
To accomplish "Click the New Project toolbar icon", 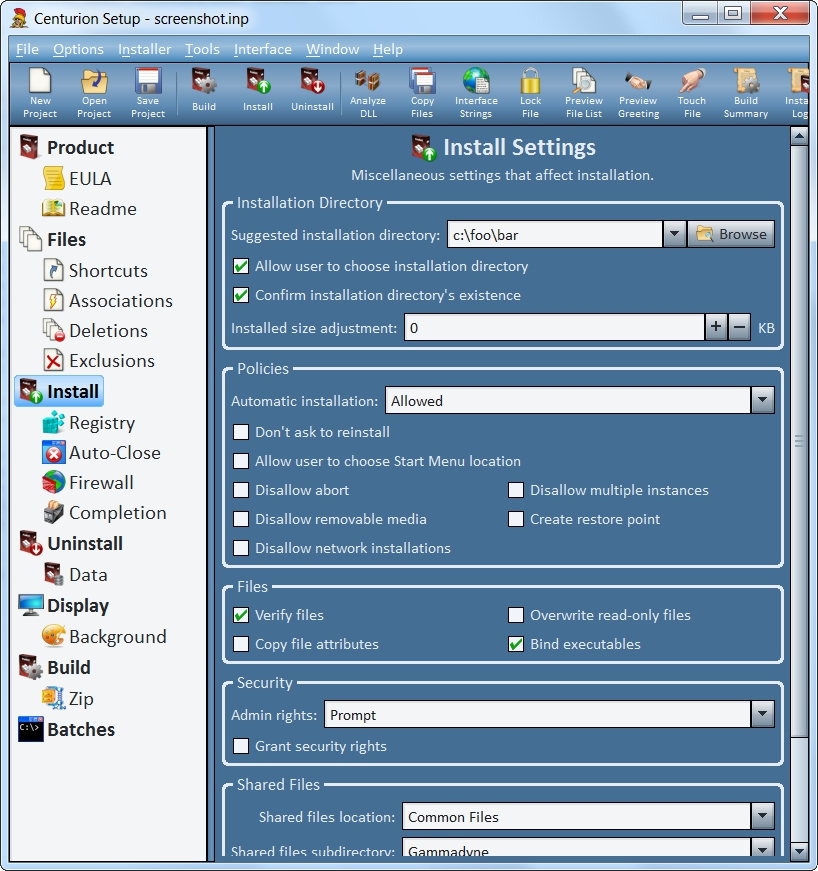I will tap(40, 93).
